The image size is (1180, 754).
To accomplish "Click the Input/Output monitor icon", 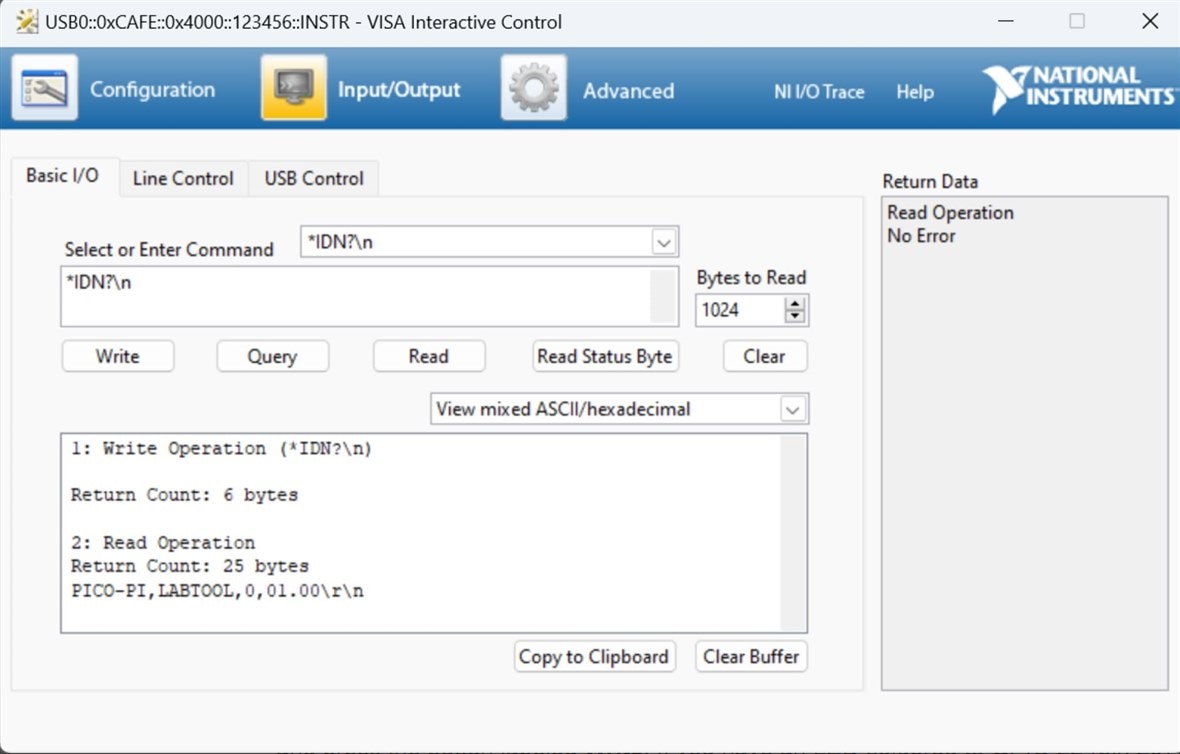I will 294,89.
